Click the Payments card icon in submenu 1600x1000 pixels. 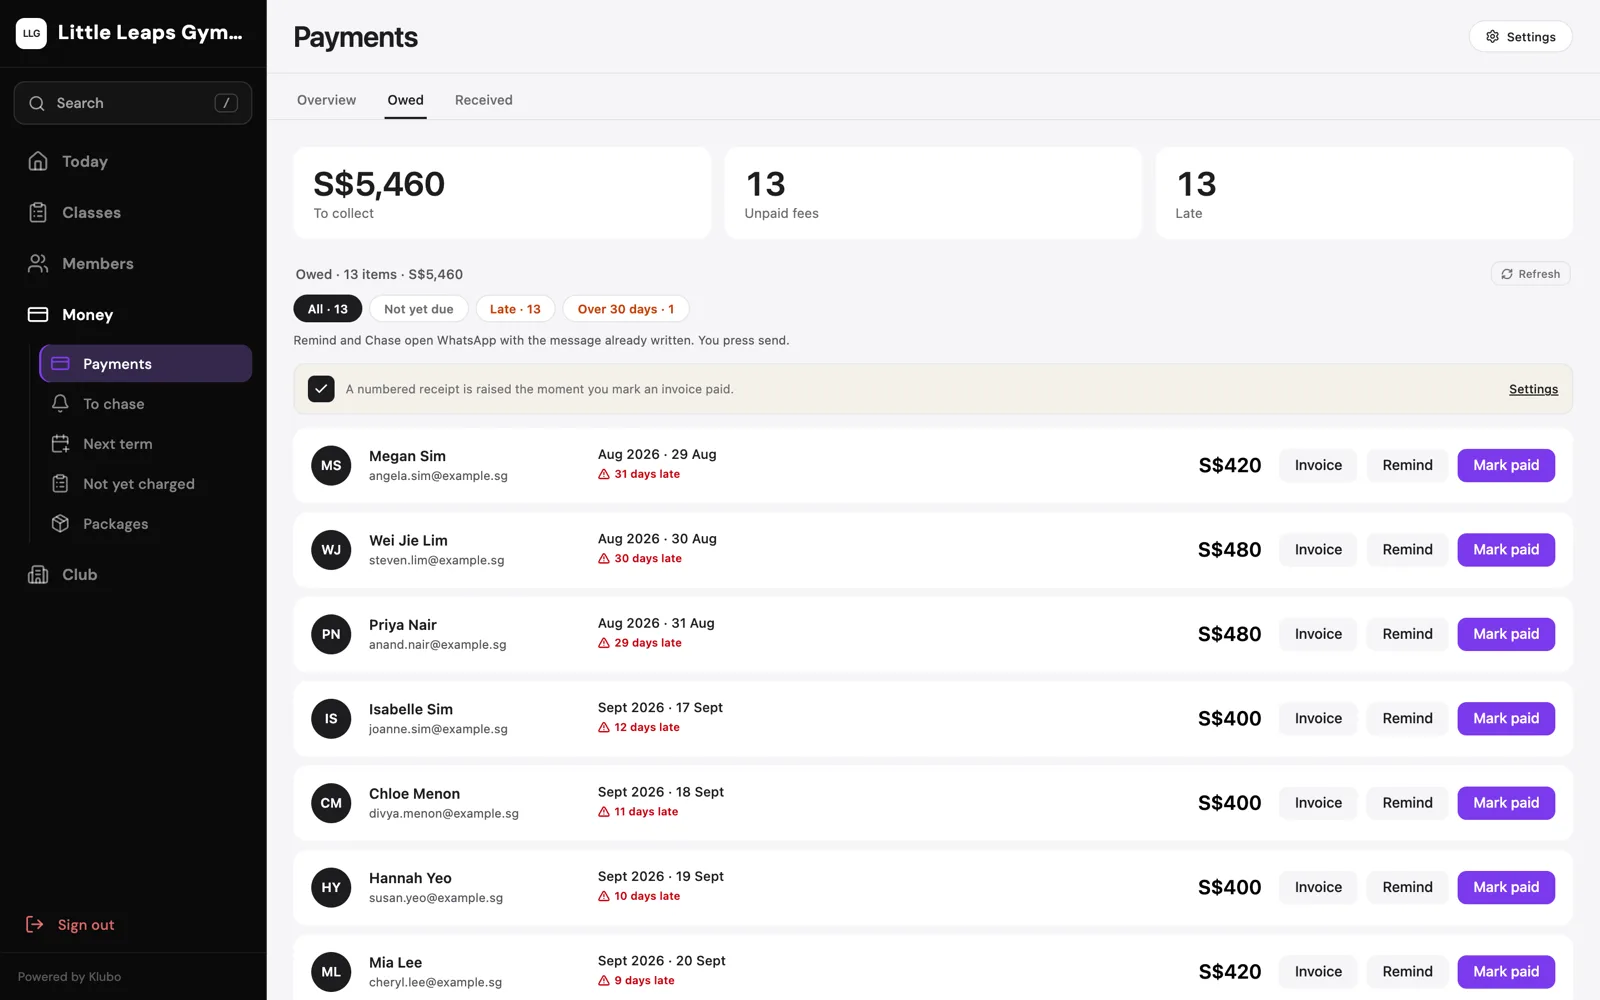tap(60, 364)
